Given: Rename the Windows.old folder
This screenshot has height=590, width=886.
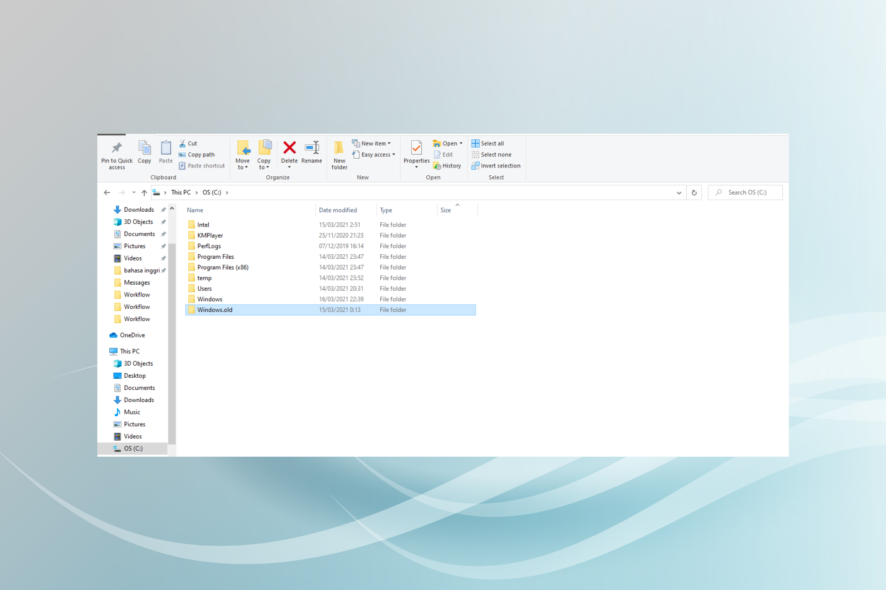Looking at the screenshot, I should [311, 148].
